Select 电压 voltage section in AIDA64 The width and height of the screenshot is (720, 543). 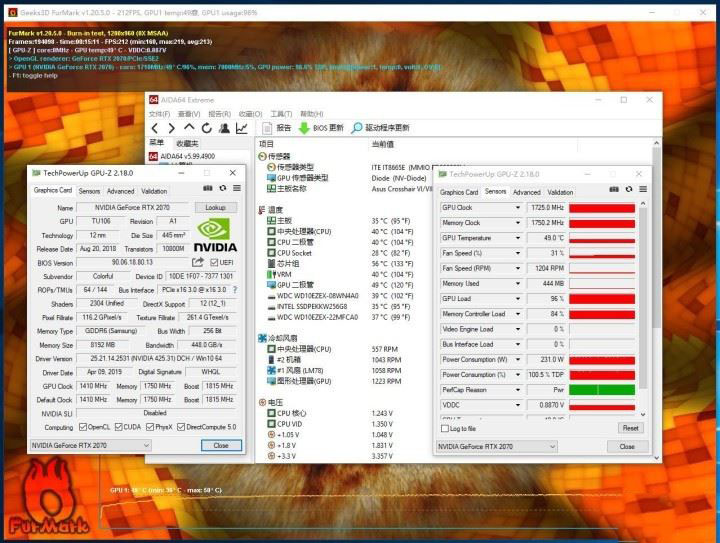270,403
